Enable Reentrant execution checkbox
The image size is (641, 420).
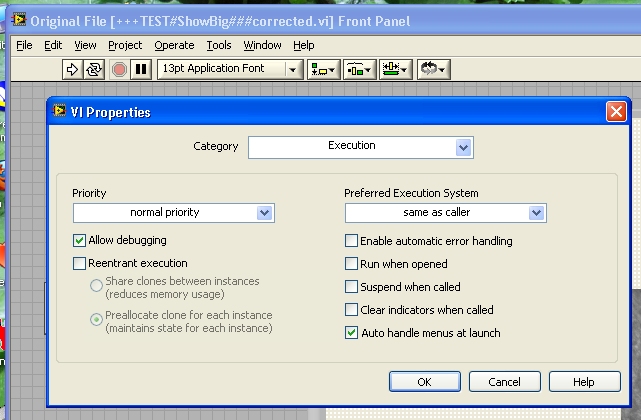79,263
